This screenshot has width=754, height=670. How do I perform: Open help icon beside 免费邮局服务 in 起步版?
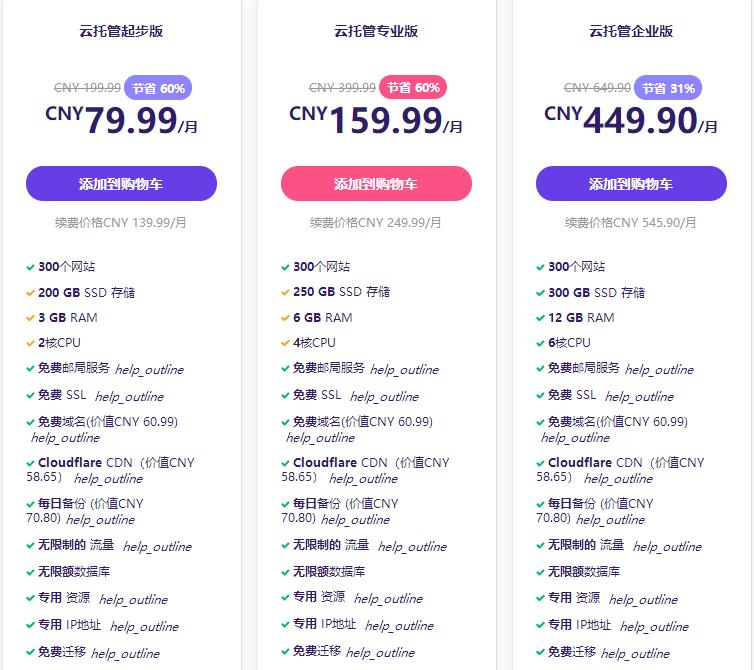[x=149, y=370]
